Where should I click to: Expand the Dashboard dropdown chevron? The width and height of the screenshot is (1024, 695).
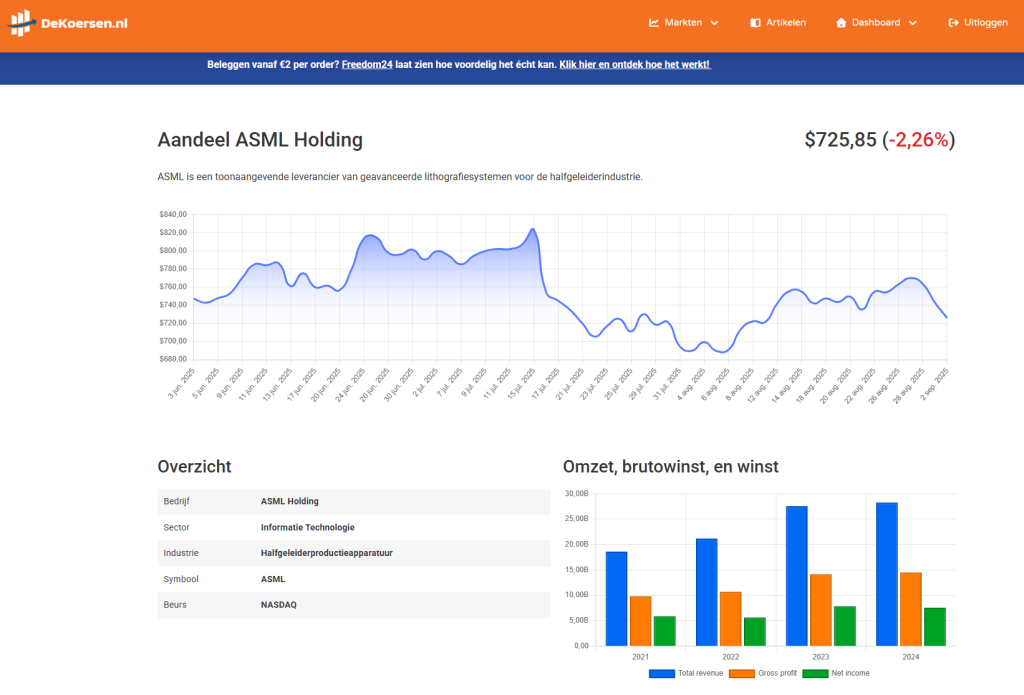pyautogui.click(x=912, y=23)
